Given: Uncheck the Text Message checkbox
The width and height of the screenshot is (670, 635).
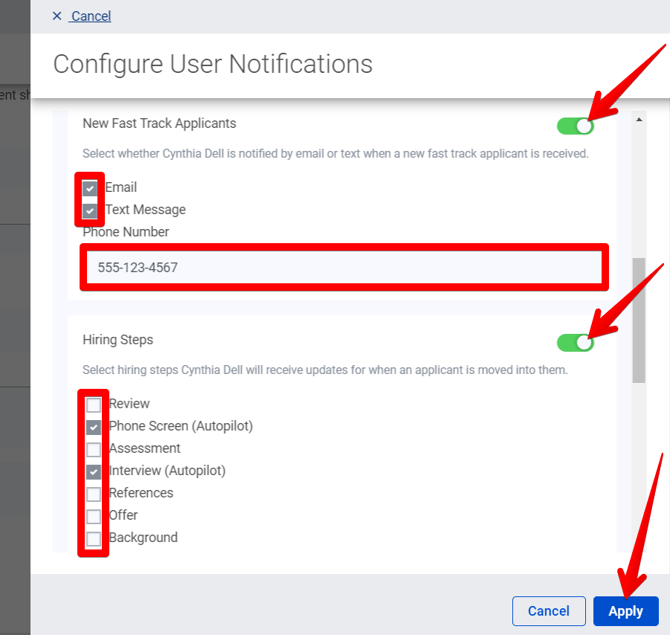Looking at the screenshot, I should coord(91,210).
